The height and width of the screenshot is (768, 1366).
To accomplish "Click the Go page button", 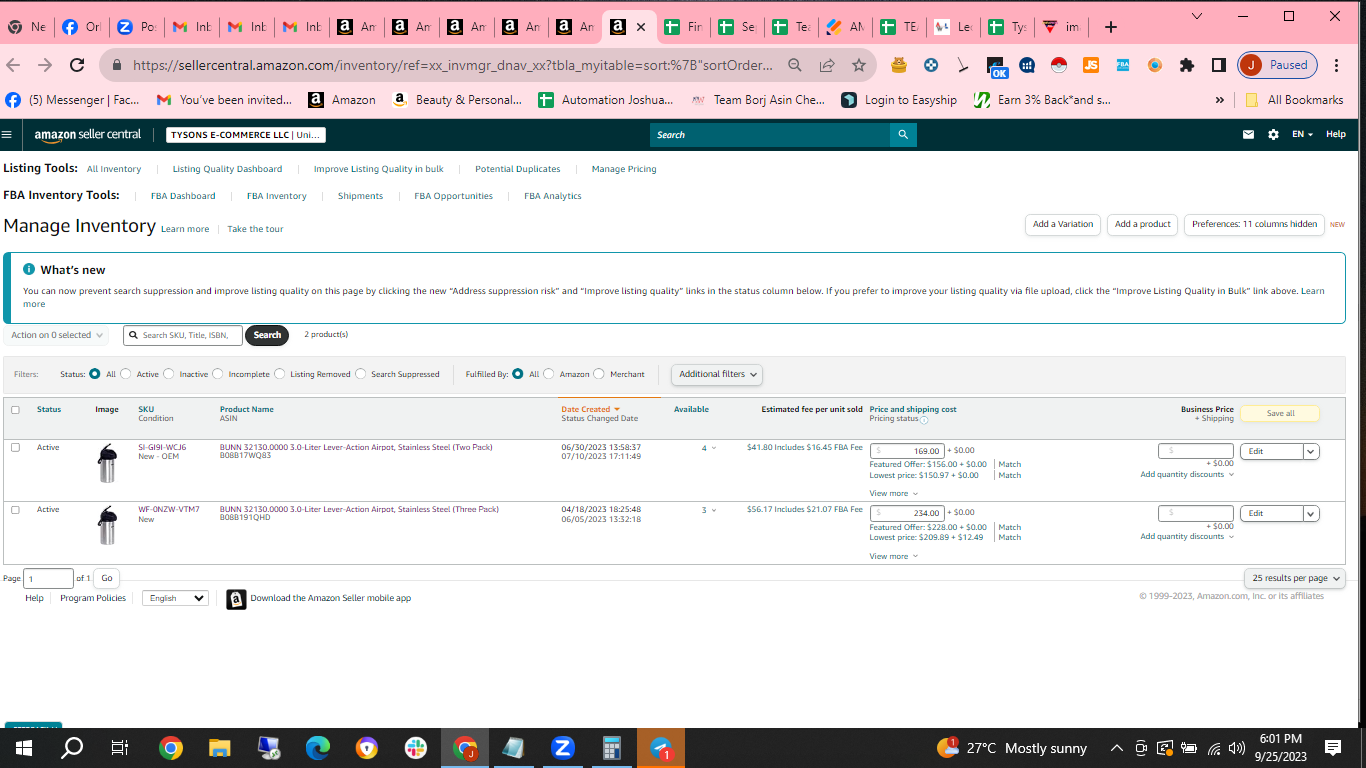I will pos(107,578).
